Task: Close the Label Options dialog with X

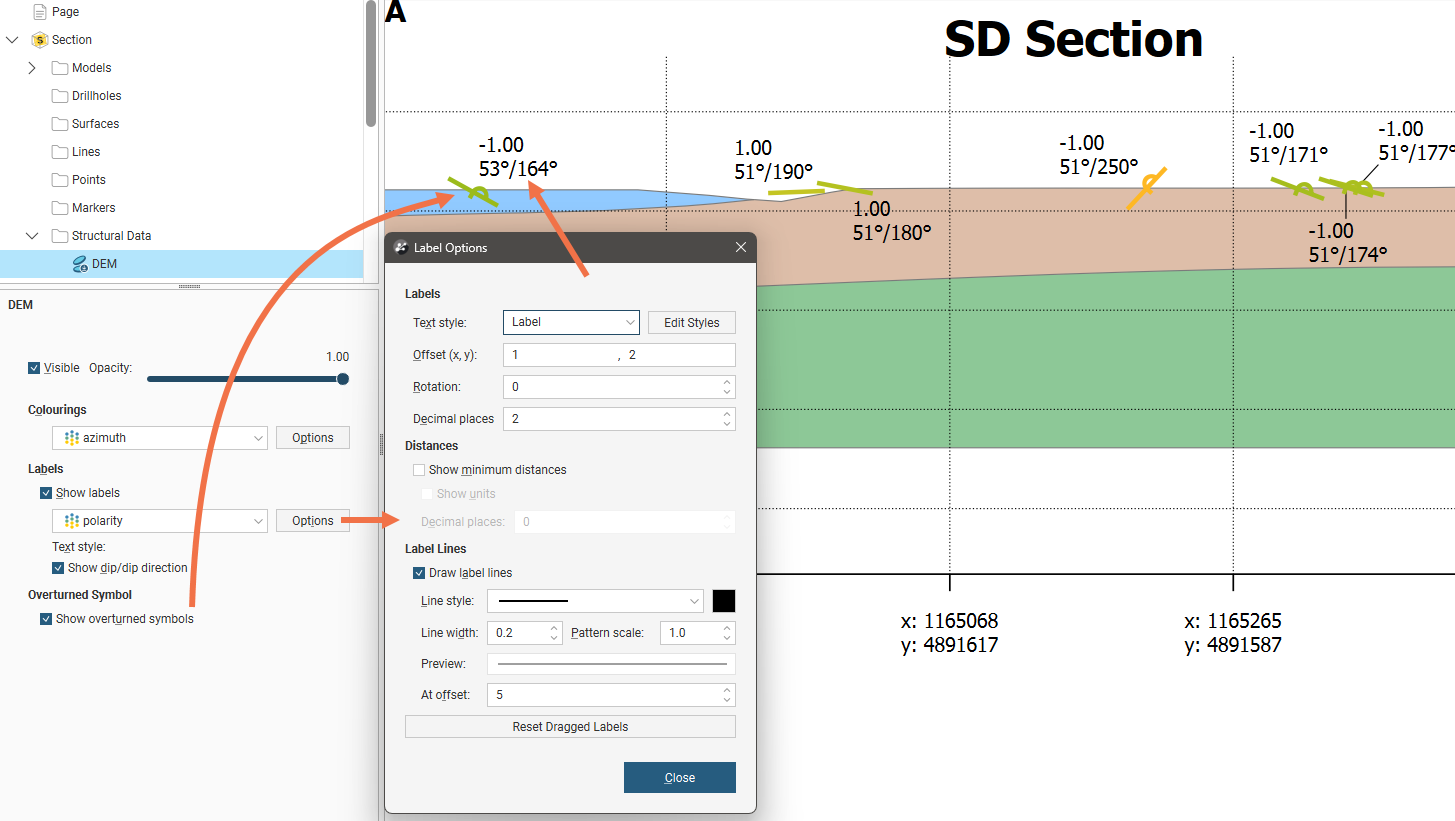Action: pyautogui.click(x=741, y=247)
